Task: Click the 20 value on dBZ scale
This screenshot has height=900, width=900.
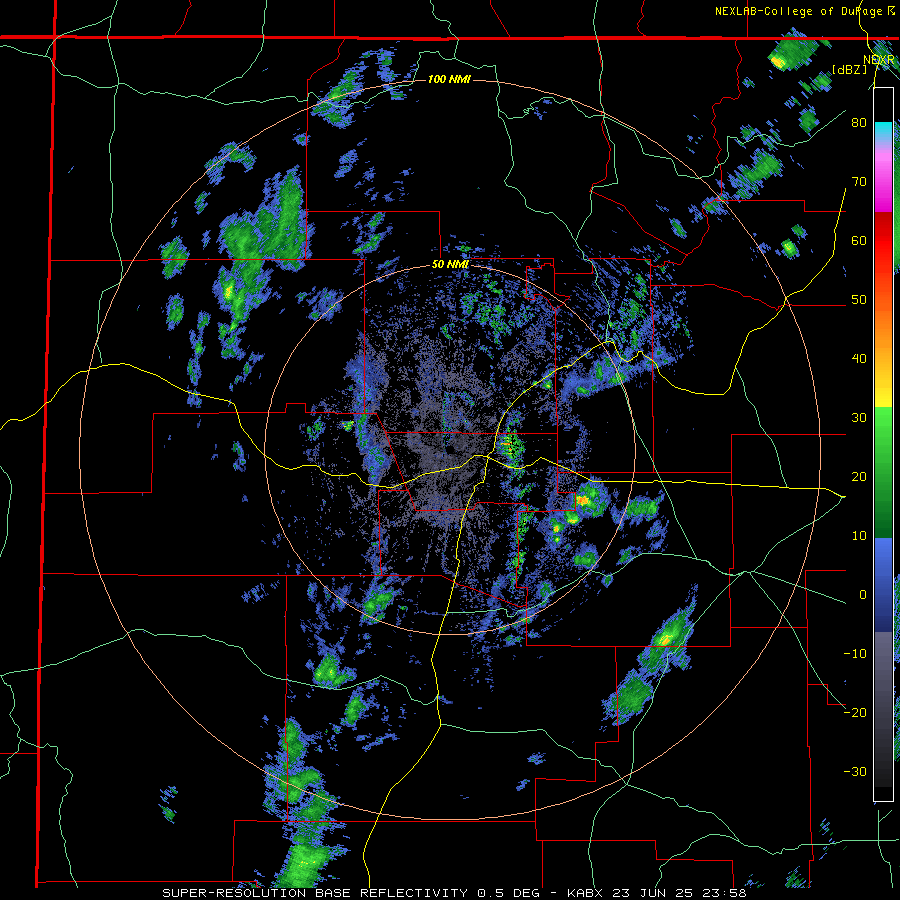Action: click(x=859, y=477)
